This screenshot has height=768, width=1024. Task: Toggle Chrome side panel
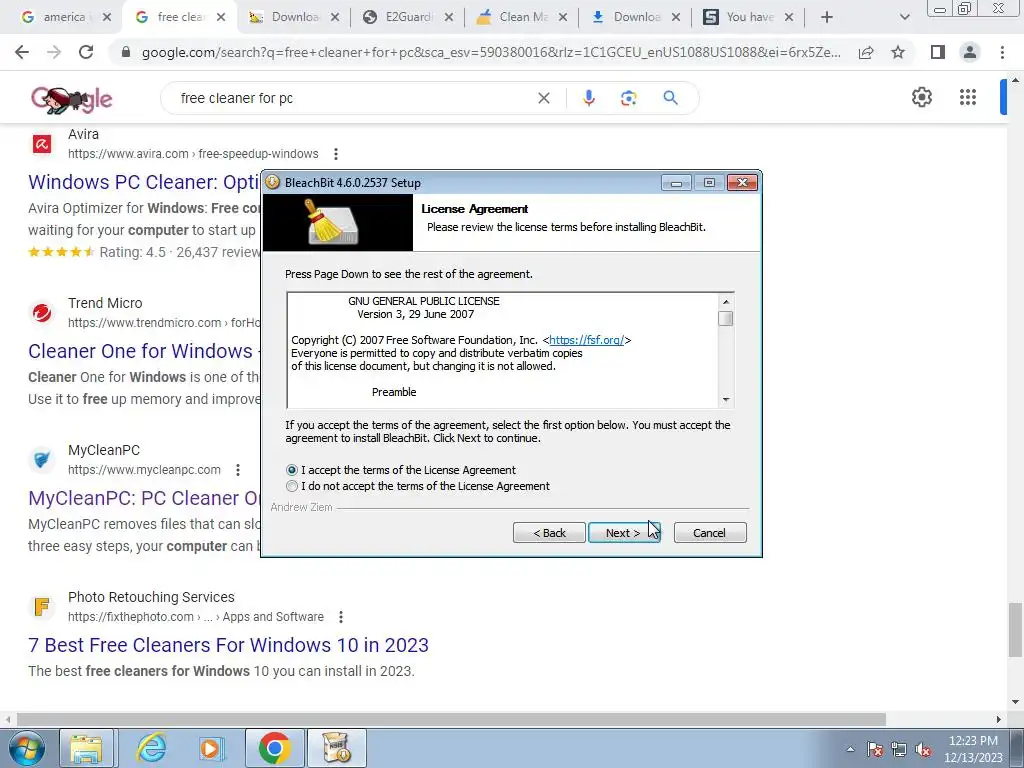click(x=938, y=52)
